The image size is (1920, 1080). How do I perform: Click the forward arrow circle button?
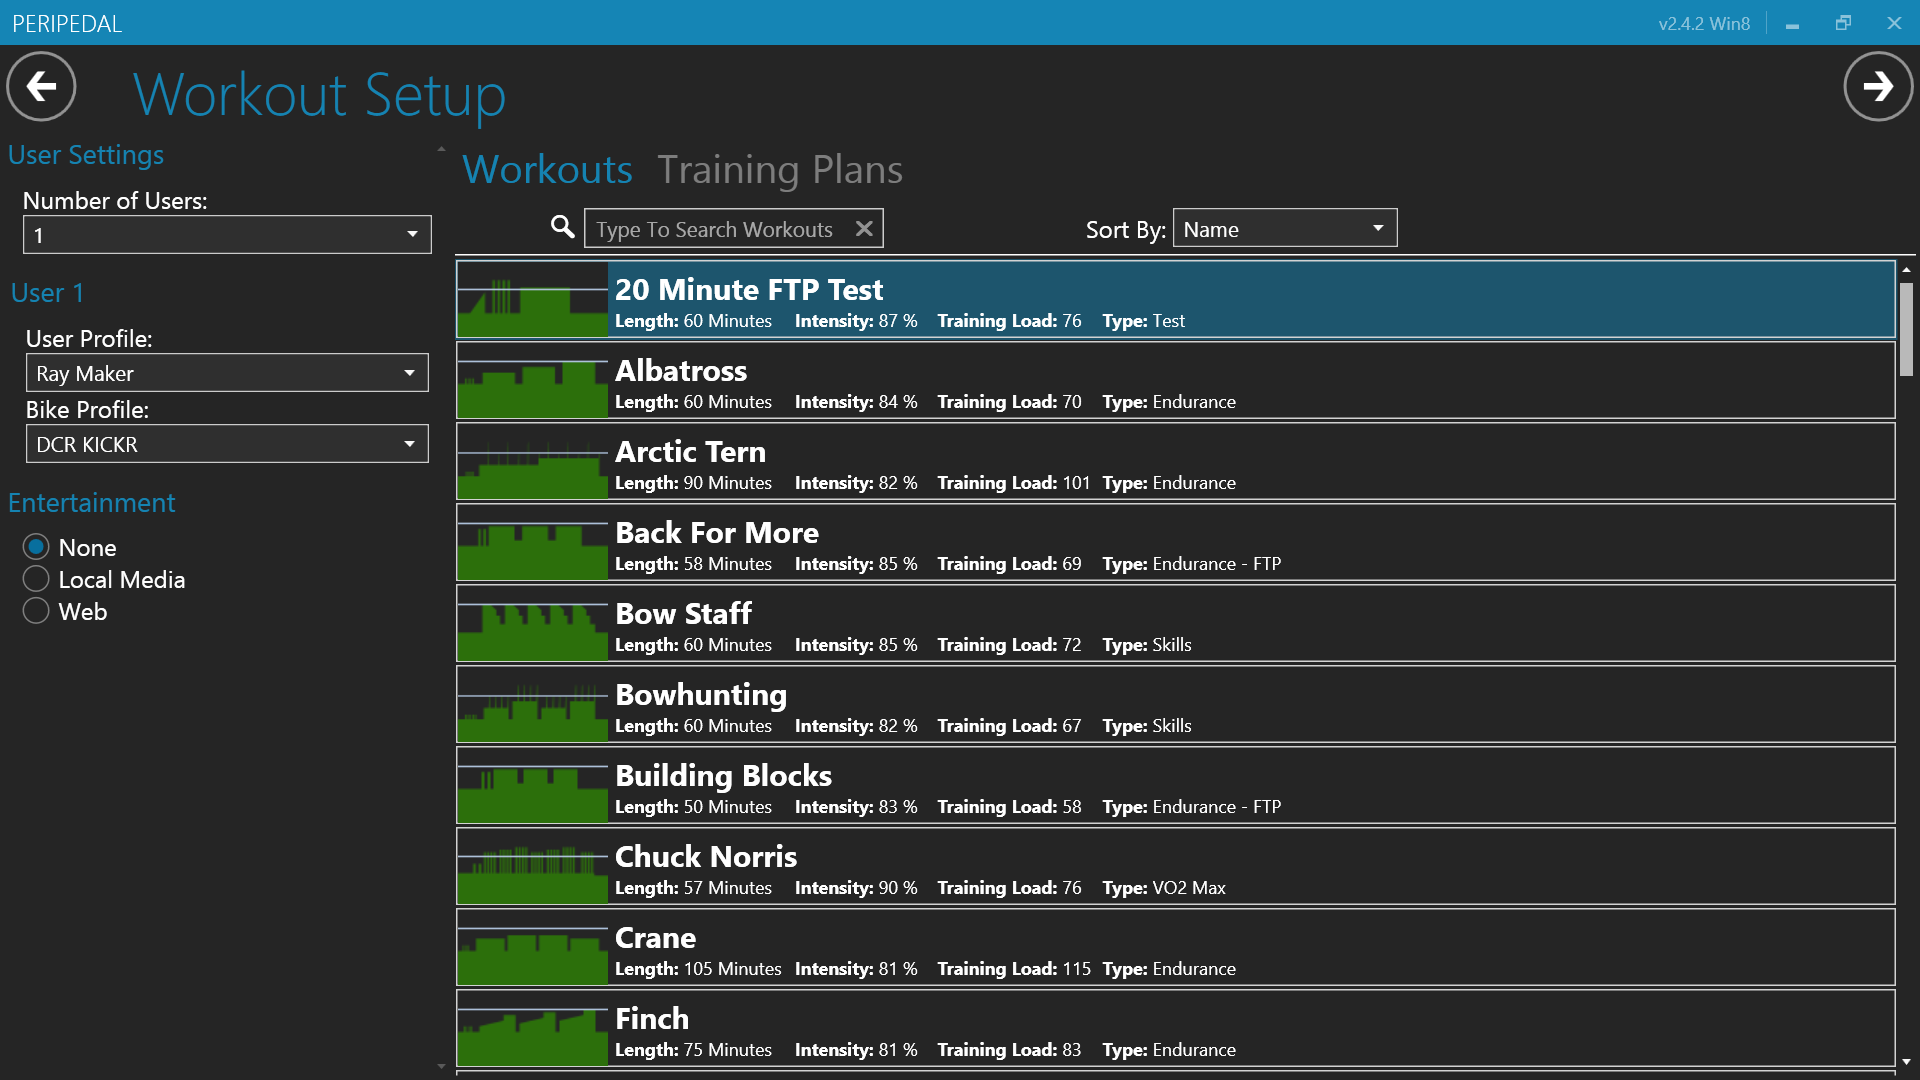[1878, 87]
